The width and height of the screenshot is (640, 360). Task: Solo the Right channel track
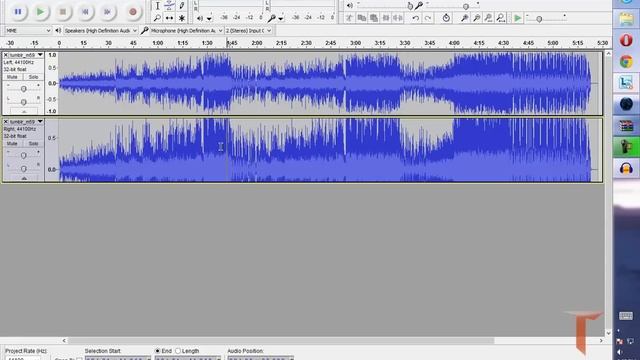pyautogui.click(x=33, y=144)
